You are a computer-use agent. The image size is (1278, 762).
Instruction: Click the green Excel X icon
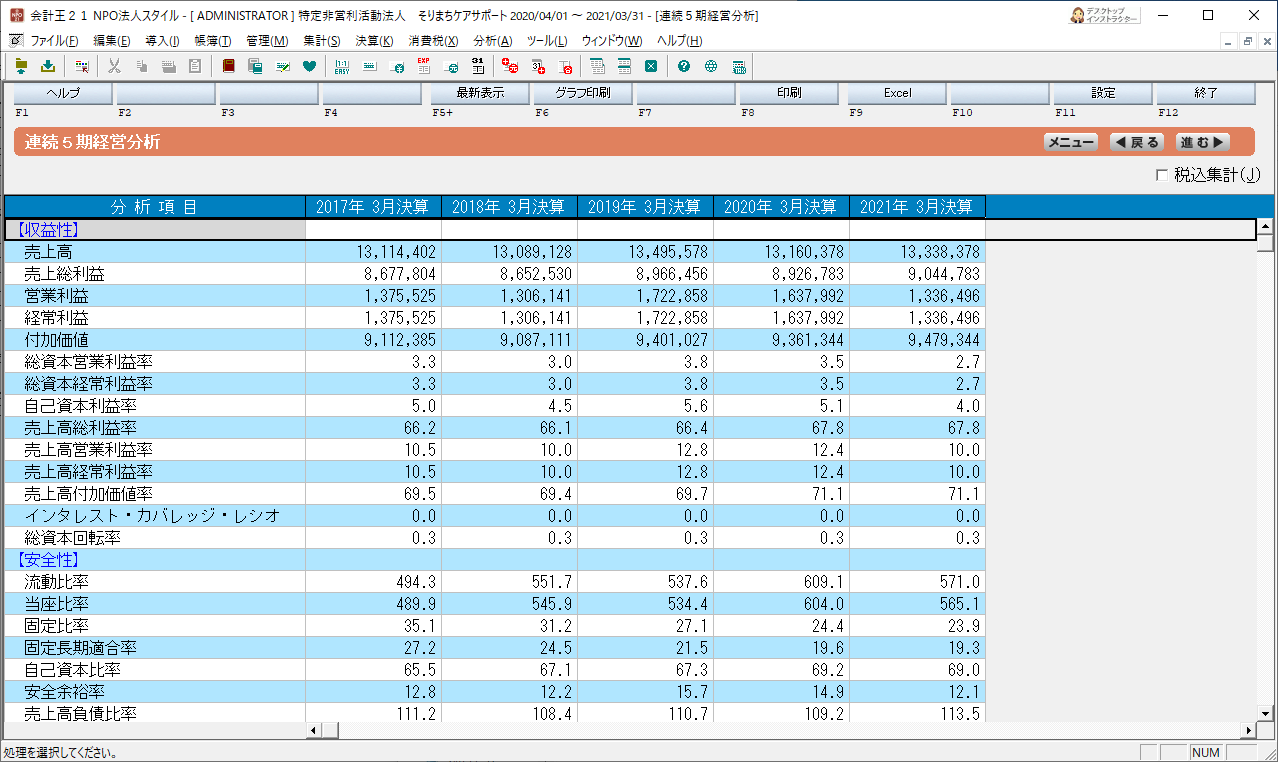click(651, 67)
